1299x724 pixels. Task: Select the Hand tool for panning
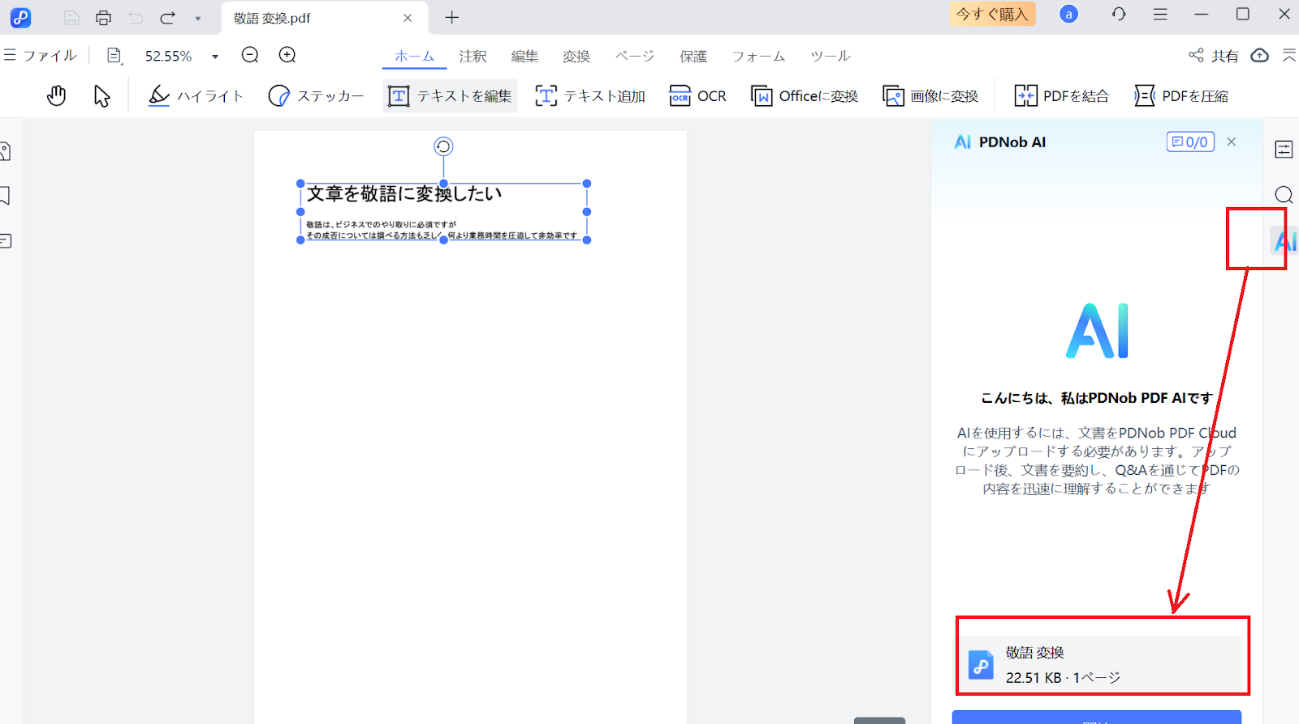(57, 95)
